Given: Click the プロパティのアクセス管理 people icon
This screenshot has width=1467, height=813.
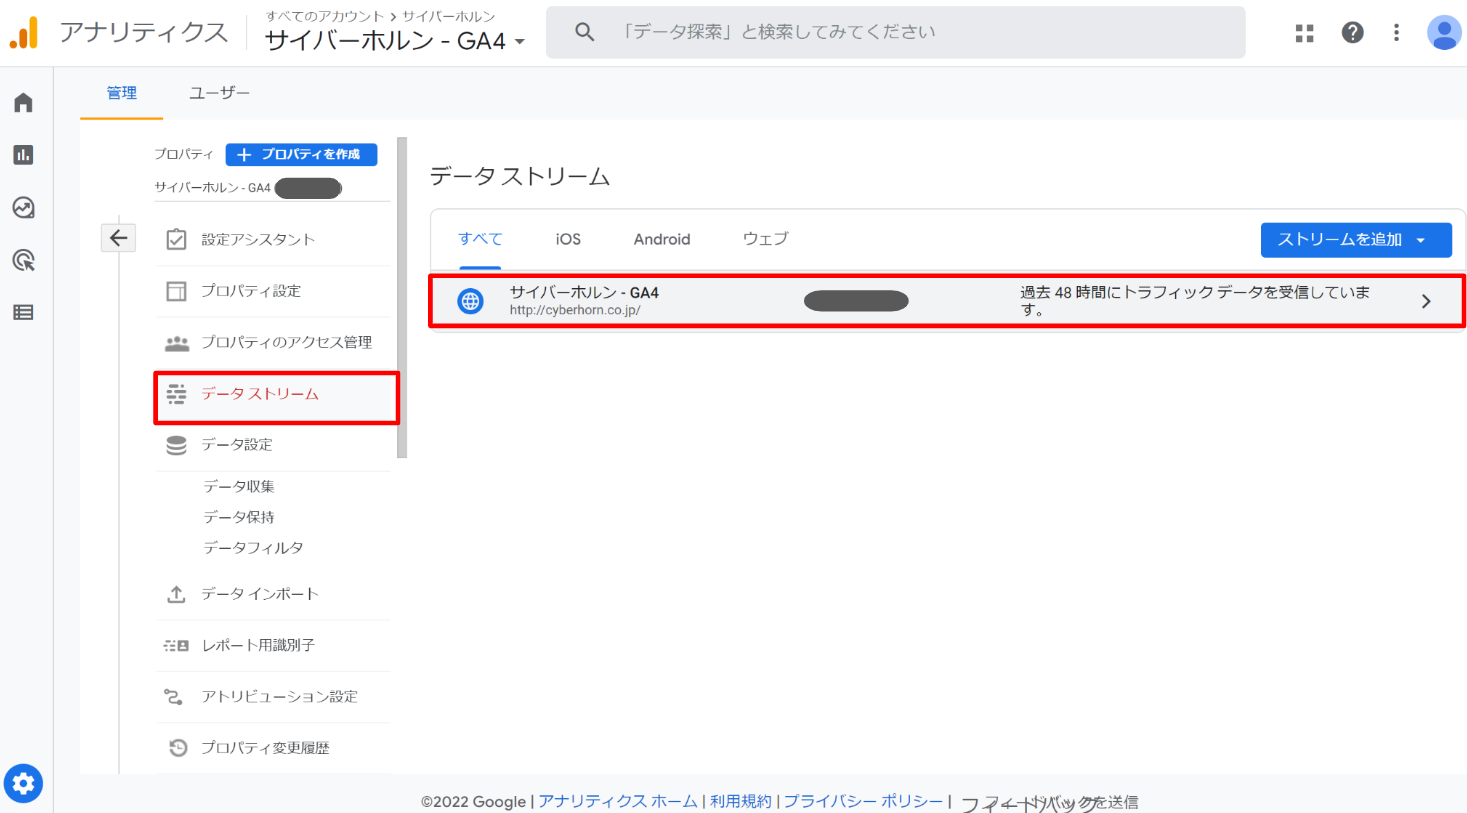Looking at the screenshot, I should pyautogui.click(x=177, y=343).
